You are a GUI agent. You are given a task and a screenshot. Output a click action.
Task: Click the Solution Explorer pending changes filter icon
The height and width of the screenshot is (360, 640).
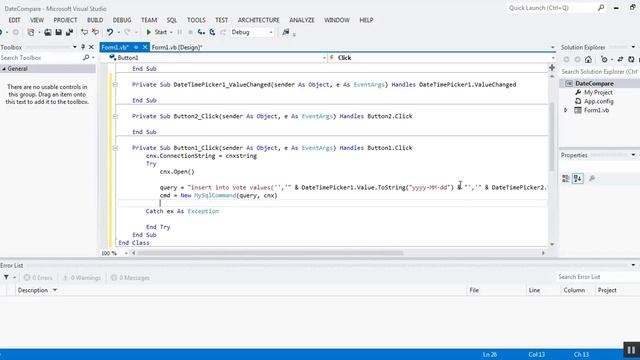pos(604,60)
